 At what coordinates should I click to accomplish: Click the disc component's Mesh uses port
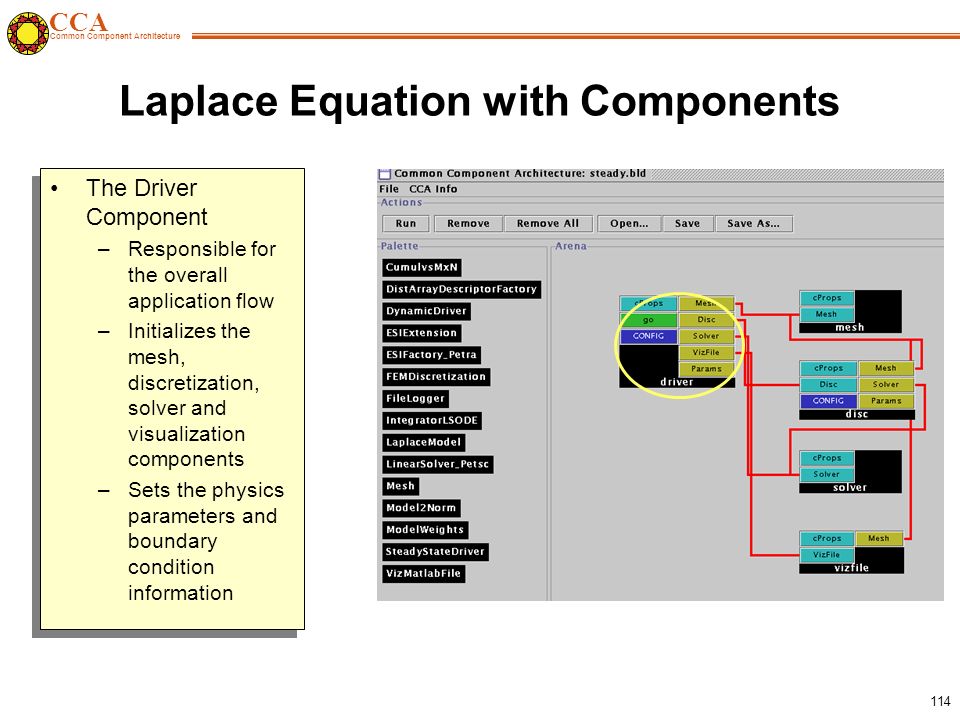tap(886, 368)
